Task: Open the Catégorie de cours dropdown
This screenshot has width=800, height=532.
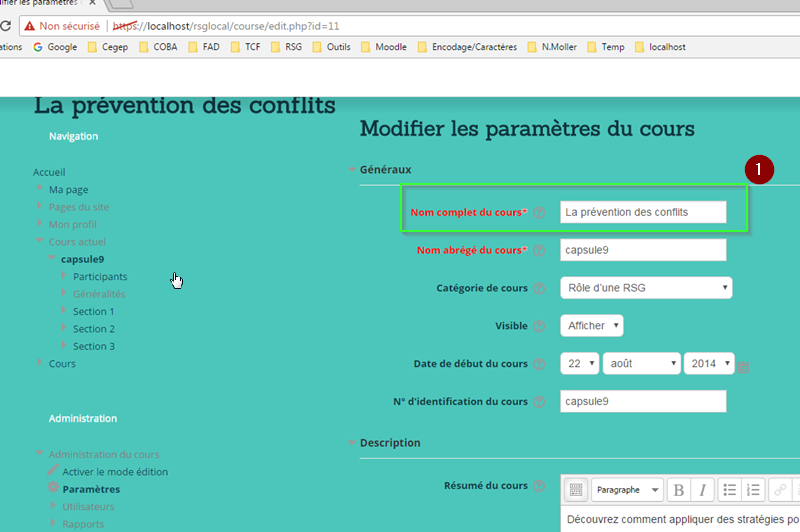Action: click(646, 288)
